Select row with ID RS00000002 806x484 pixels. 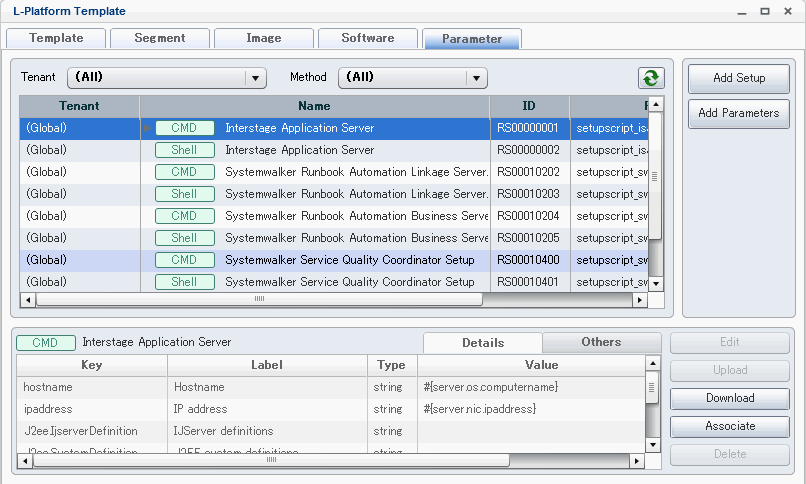pyautogui.click(x=334, y=150)
